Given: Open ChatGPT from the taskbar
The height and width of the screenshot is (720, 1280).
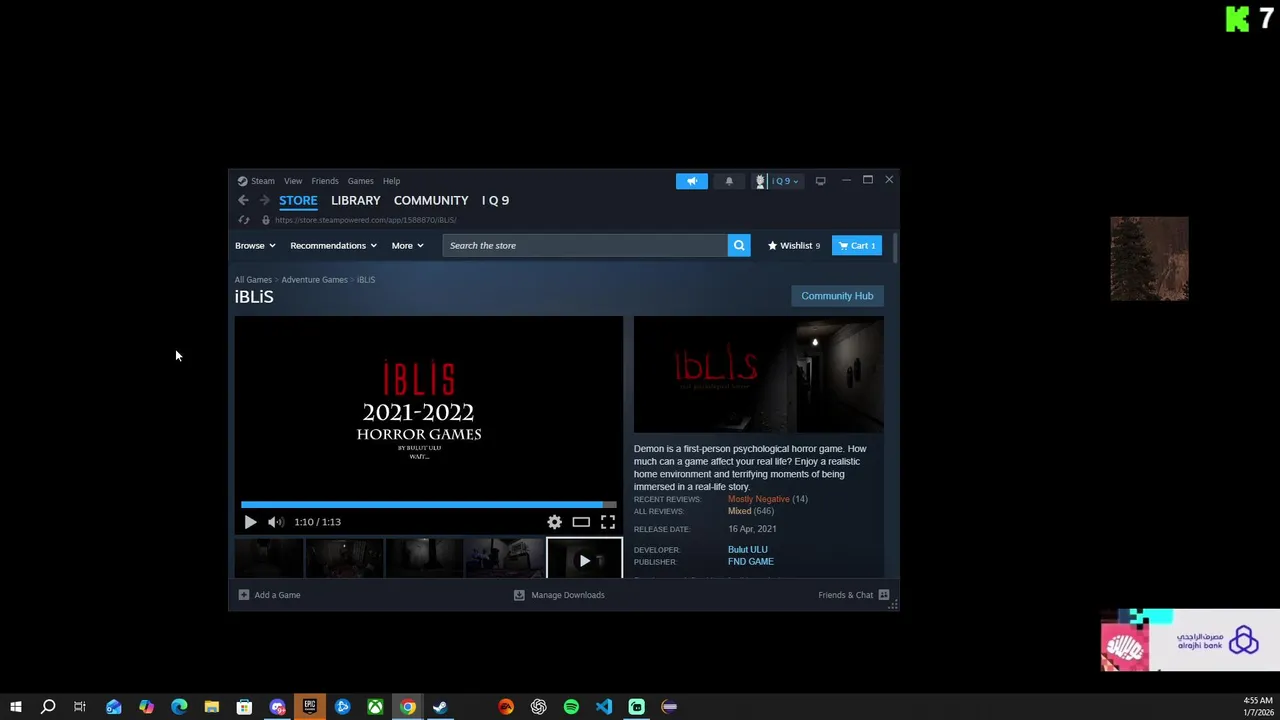Looking at the screenshot, I should click(539, 707).
